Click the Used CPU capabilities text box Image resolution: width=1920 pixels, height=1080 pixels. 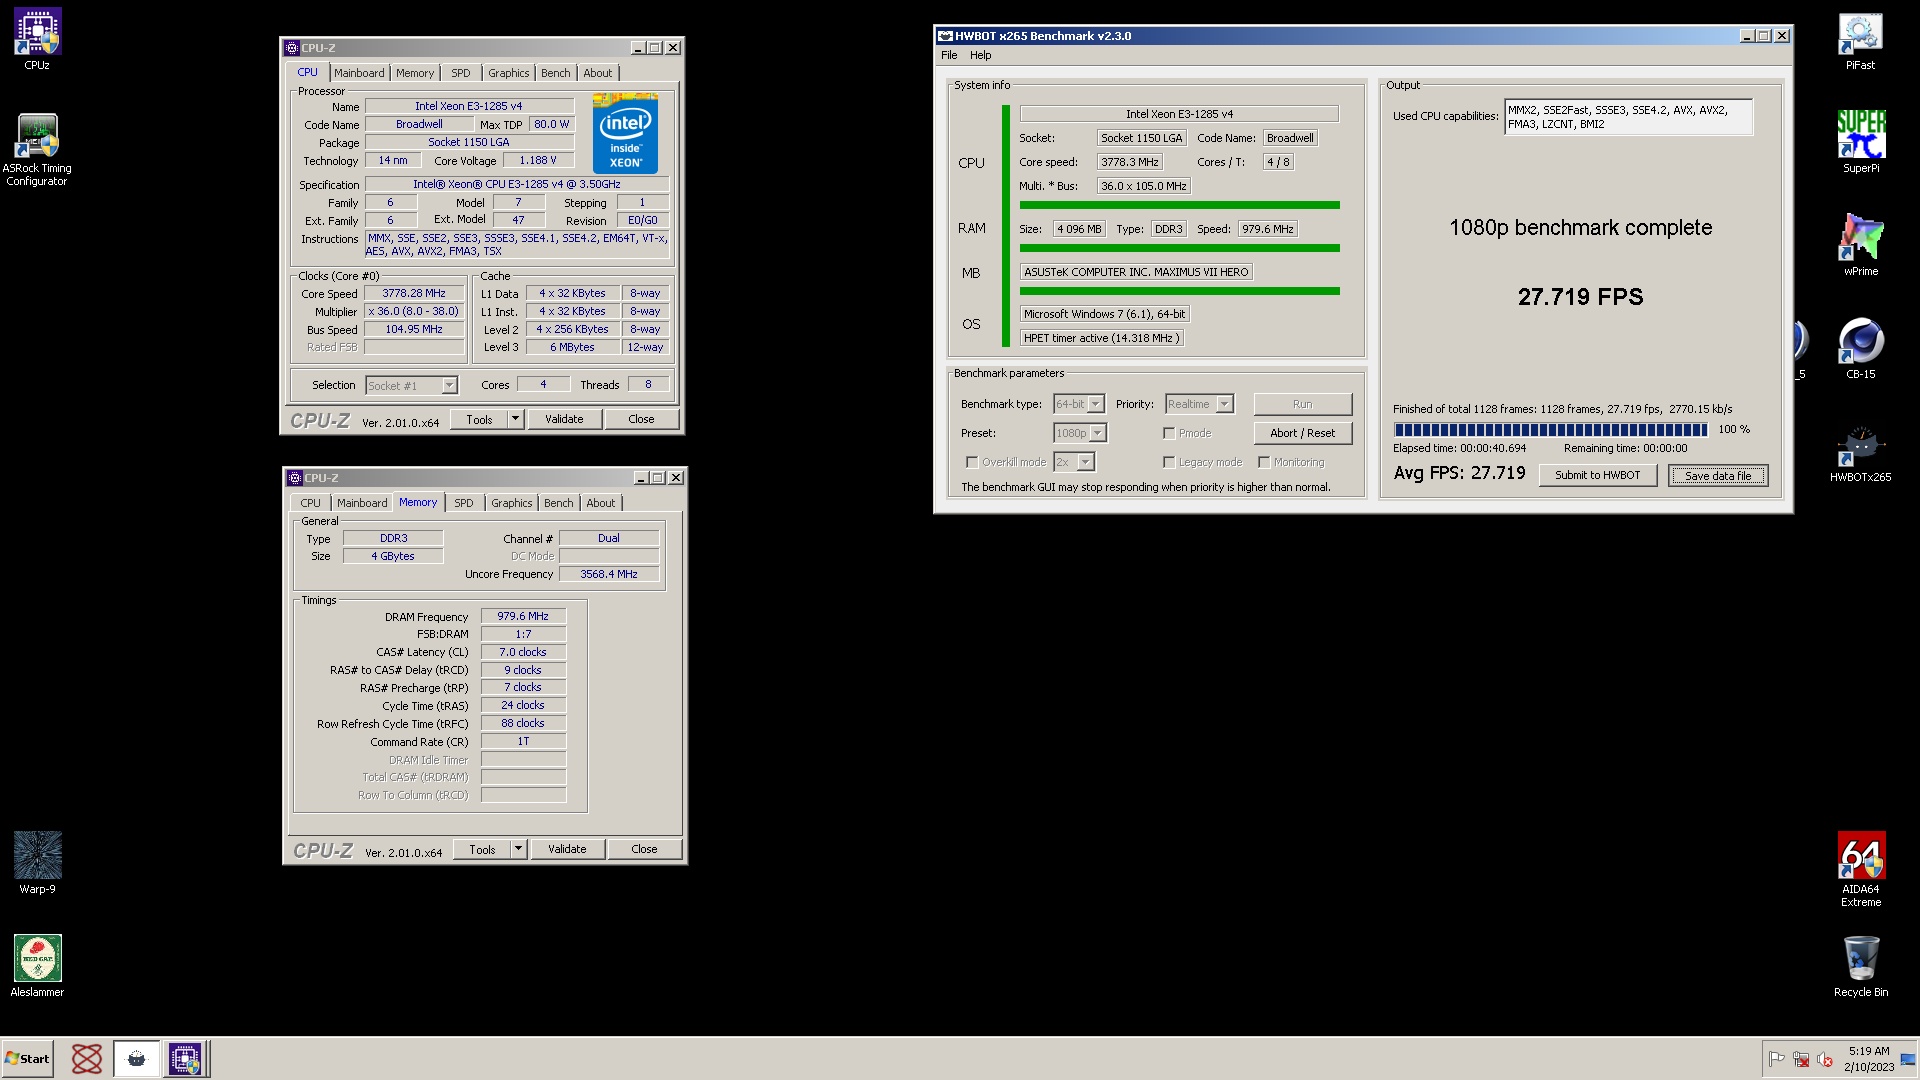1628,117
